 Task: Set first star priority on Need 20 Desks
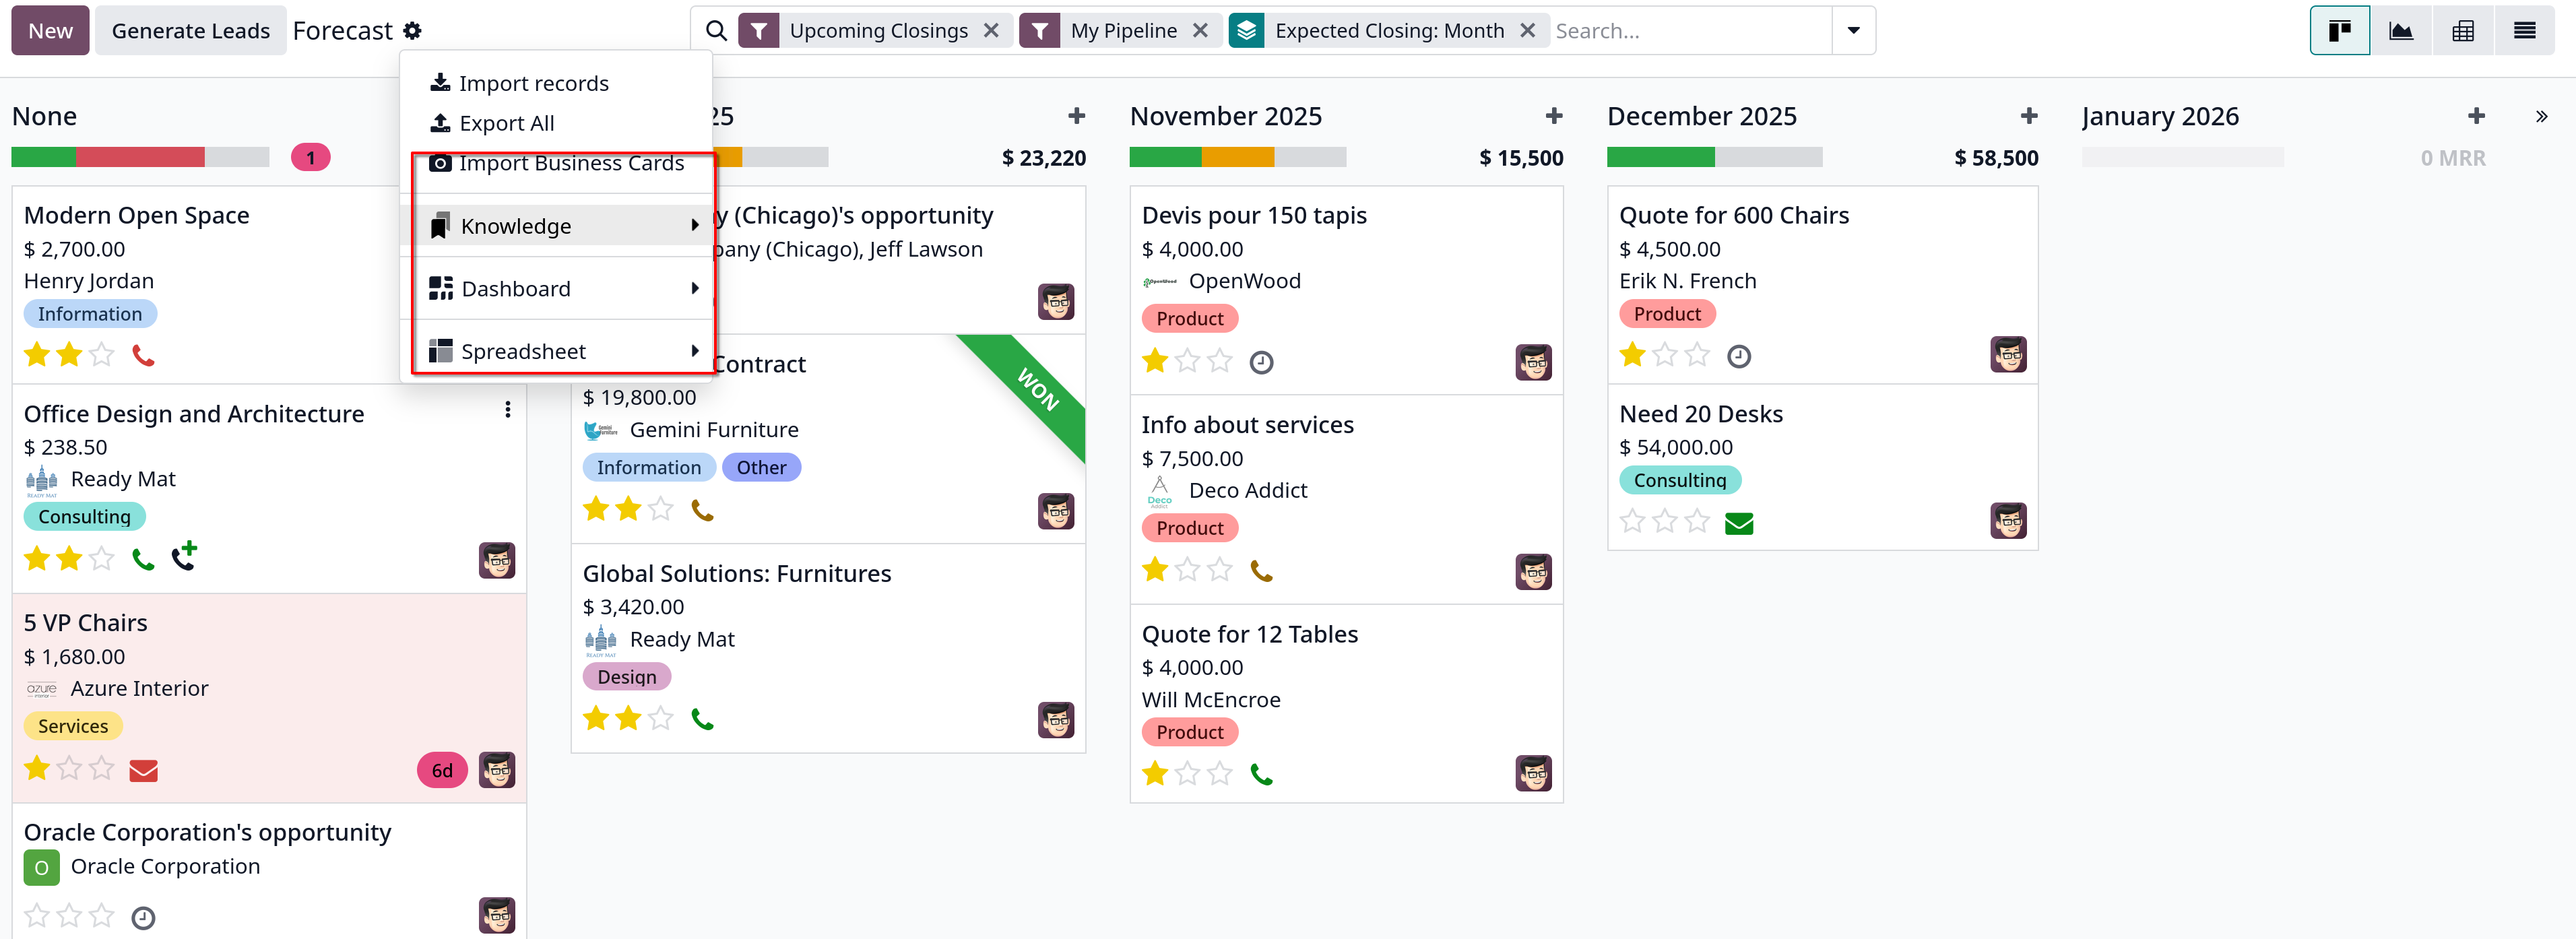[1632, 521]
